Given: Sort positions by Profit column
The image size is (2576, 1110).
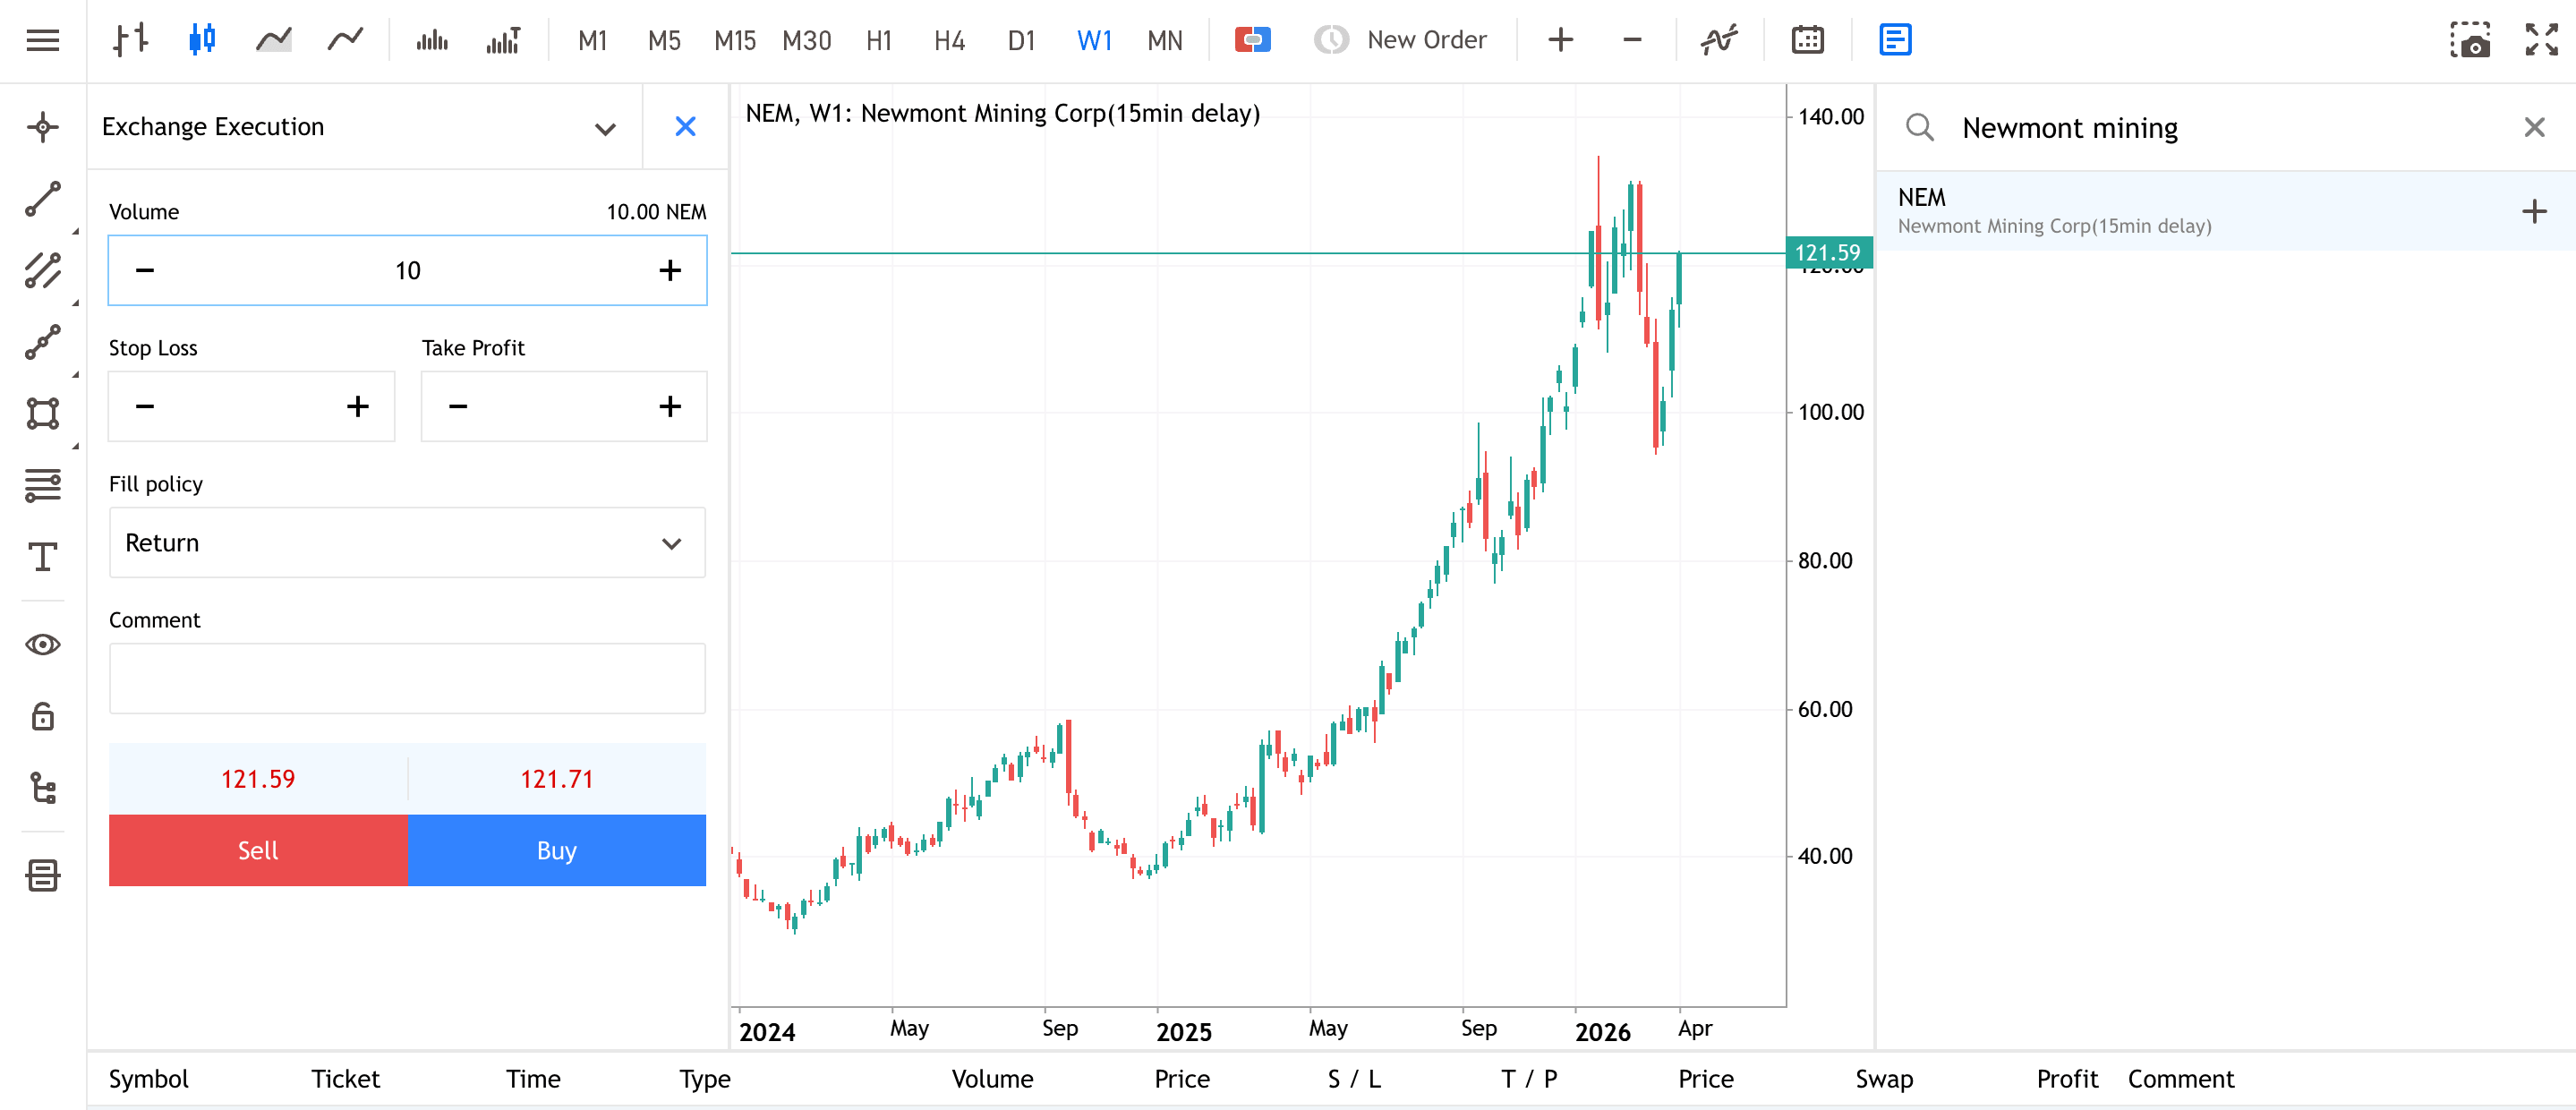Looking at the screenshot, I should 2067,1079.
